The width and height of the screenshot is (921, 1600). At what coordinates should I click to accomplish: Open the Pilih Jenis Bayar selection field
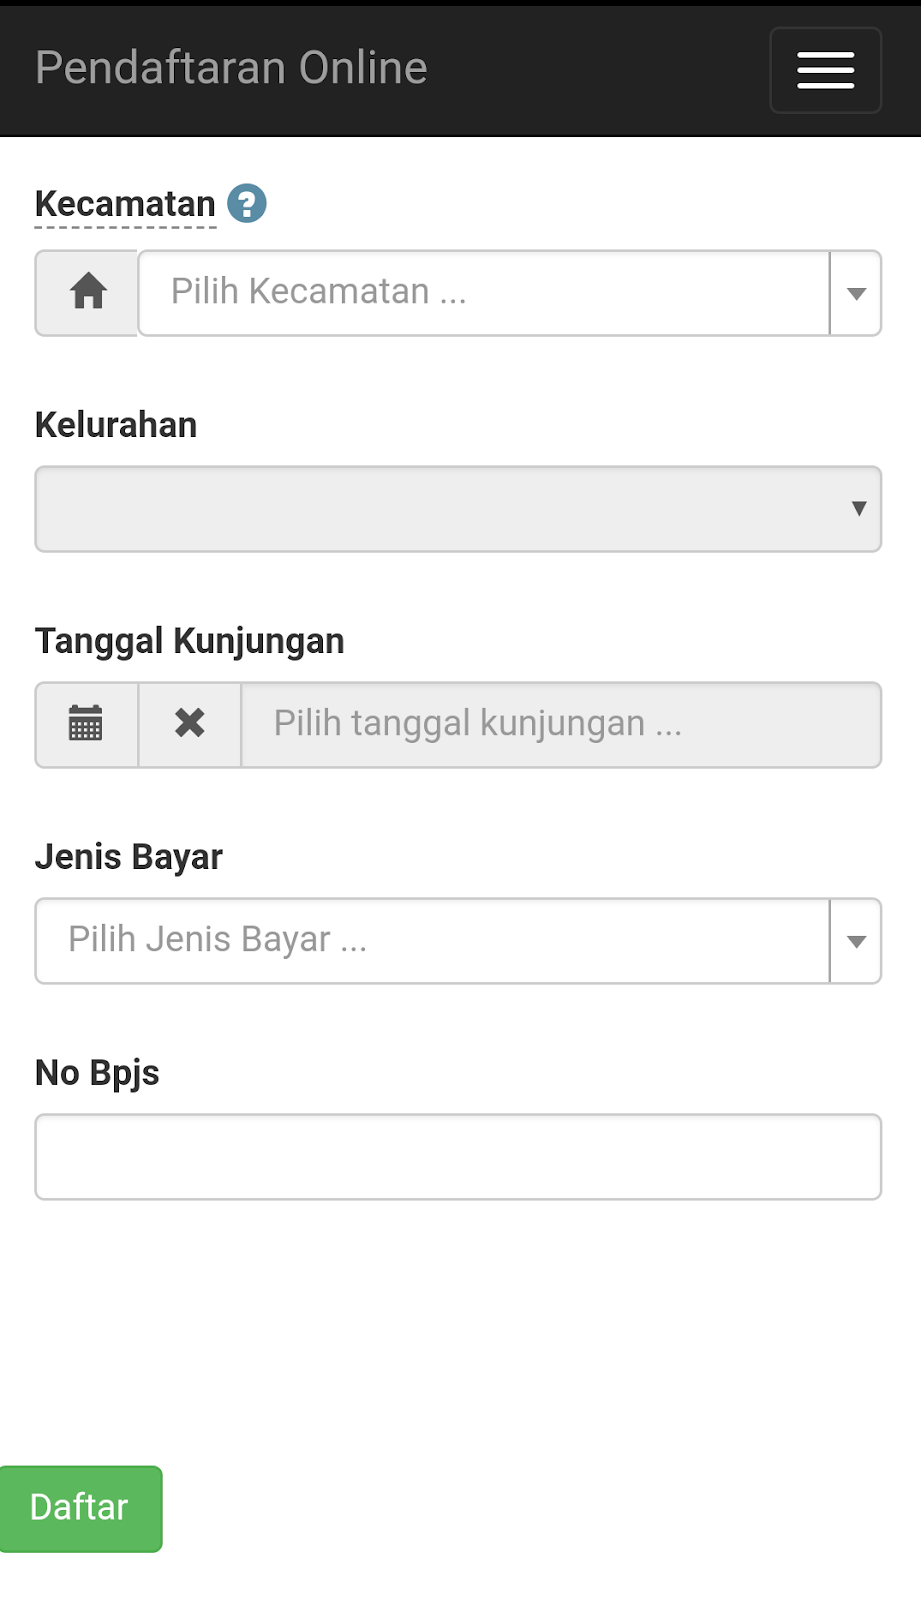(432, 941)
